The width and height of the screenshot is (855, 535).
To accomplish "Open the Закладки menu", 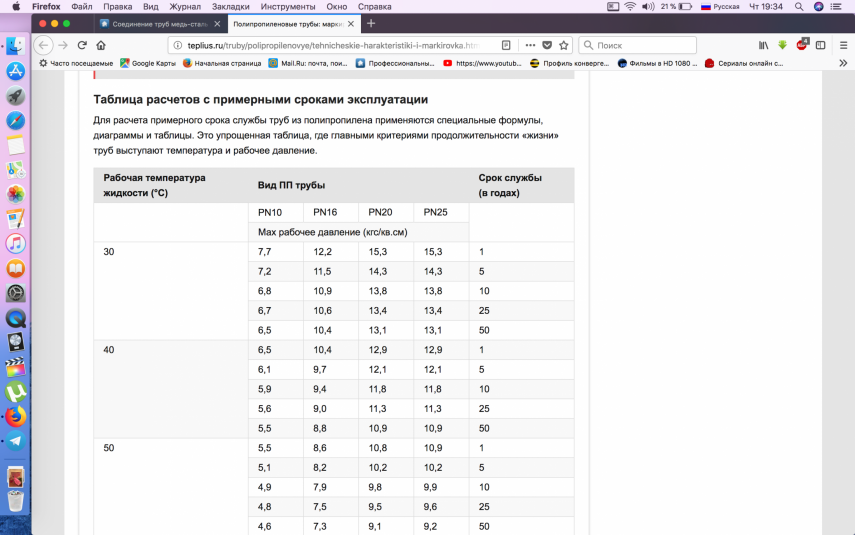I will (x=231, y=7).
